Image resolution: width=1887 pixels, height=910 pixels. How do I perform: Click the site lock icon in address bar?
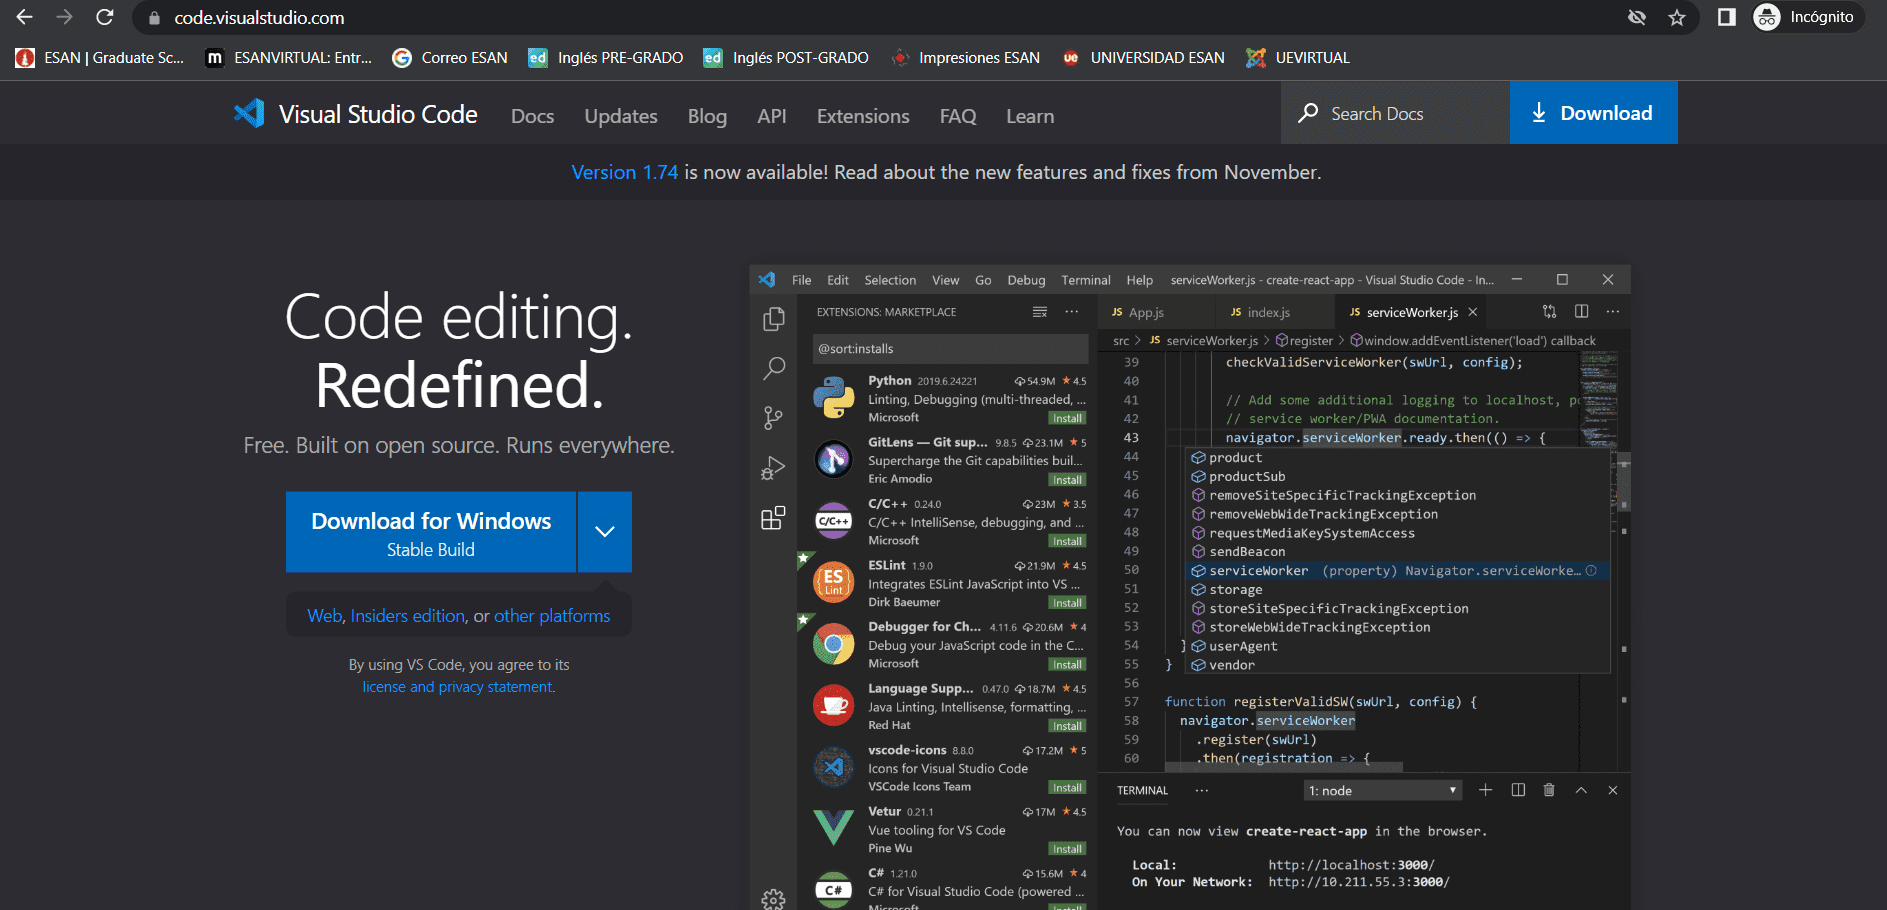pos(154,18)
